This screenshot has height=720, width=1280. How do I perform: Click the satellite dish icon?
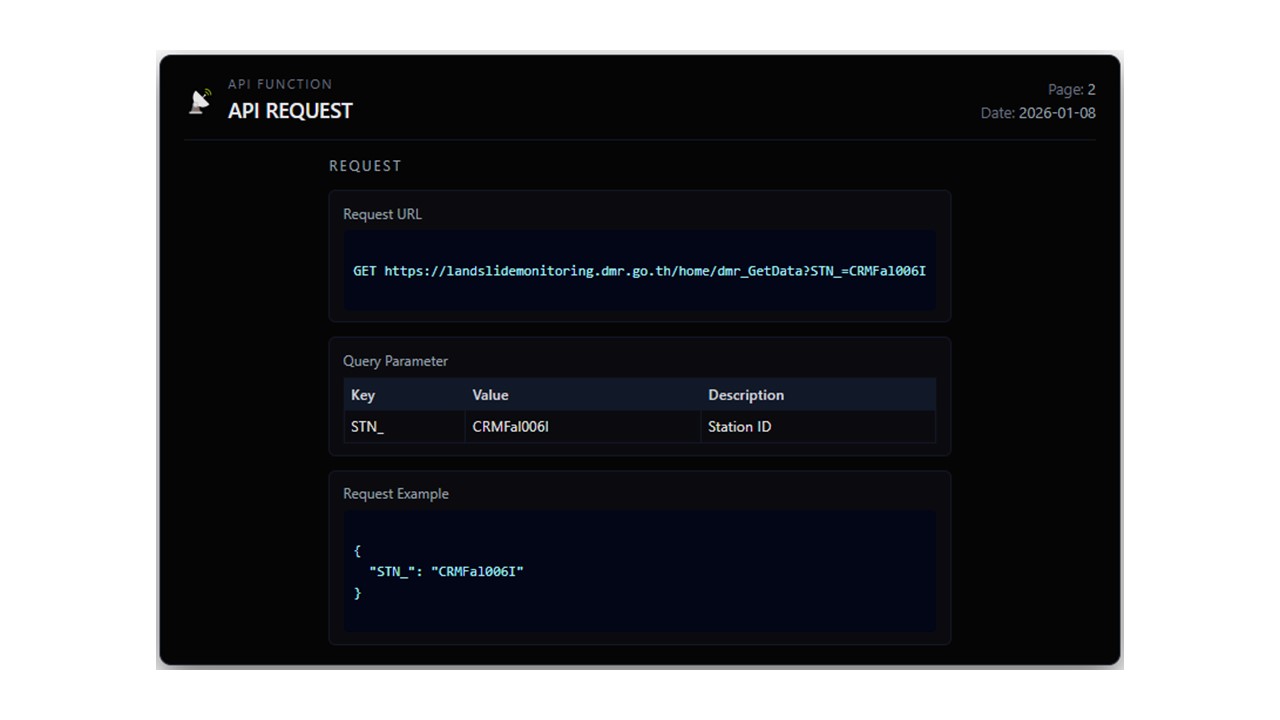tap(200, 101)
